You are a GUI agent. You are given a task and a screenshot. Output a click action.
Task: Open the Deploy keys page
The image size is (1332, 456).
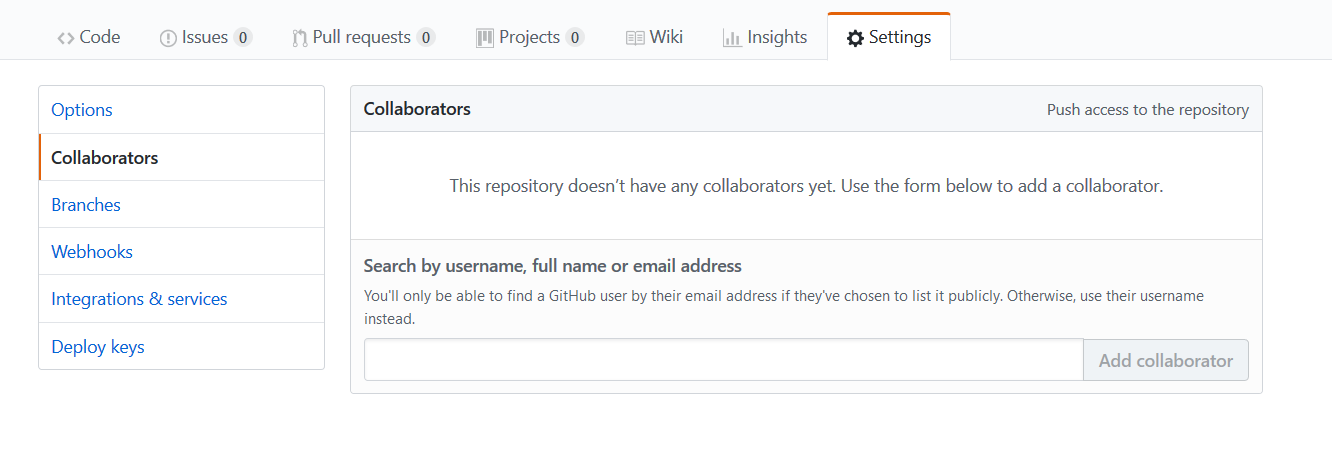(98, 347)
